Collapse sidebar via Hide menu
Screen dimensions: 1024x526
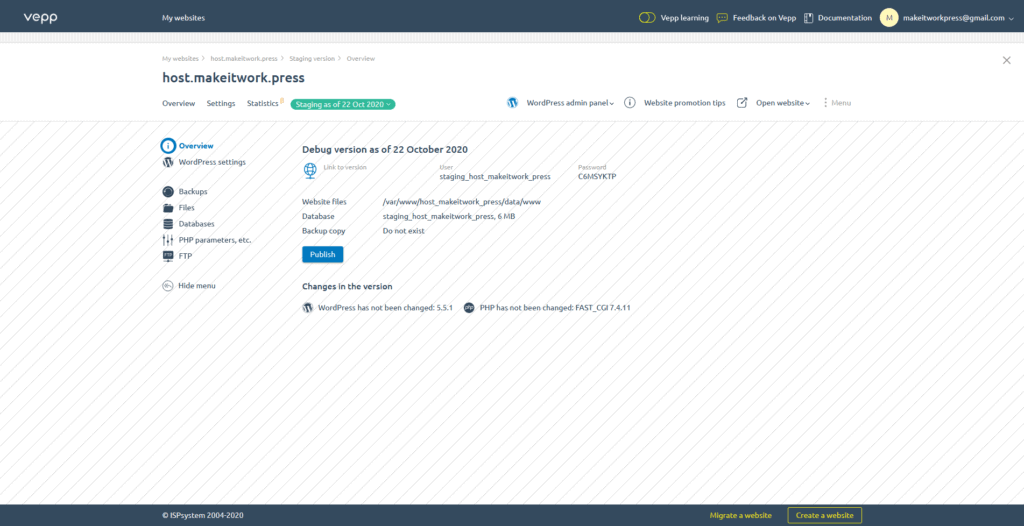pos(197,286)
